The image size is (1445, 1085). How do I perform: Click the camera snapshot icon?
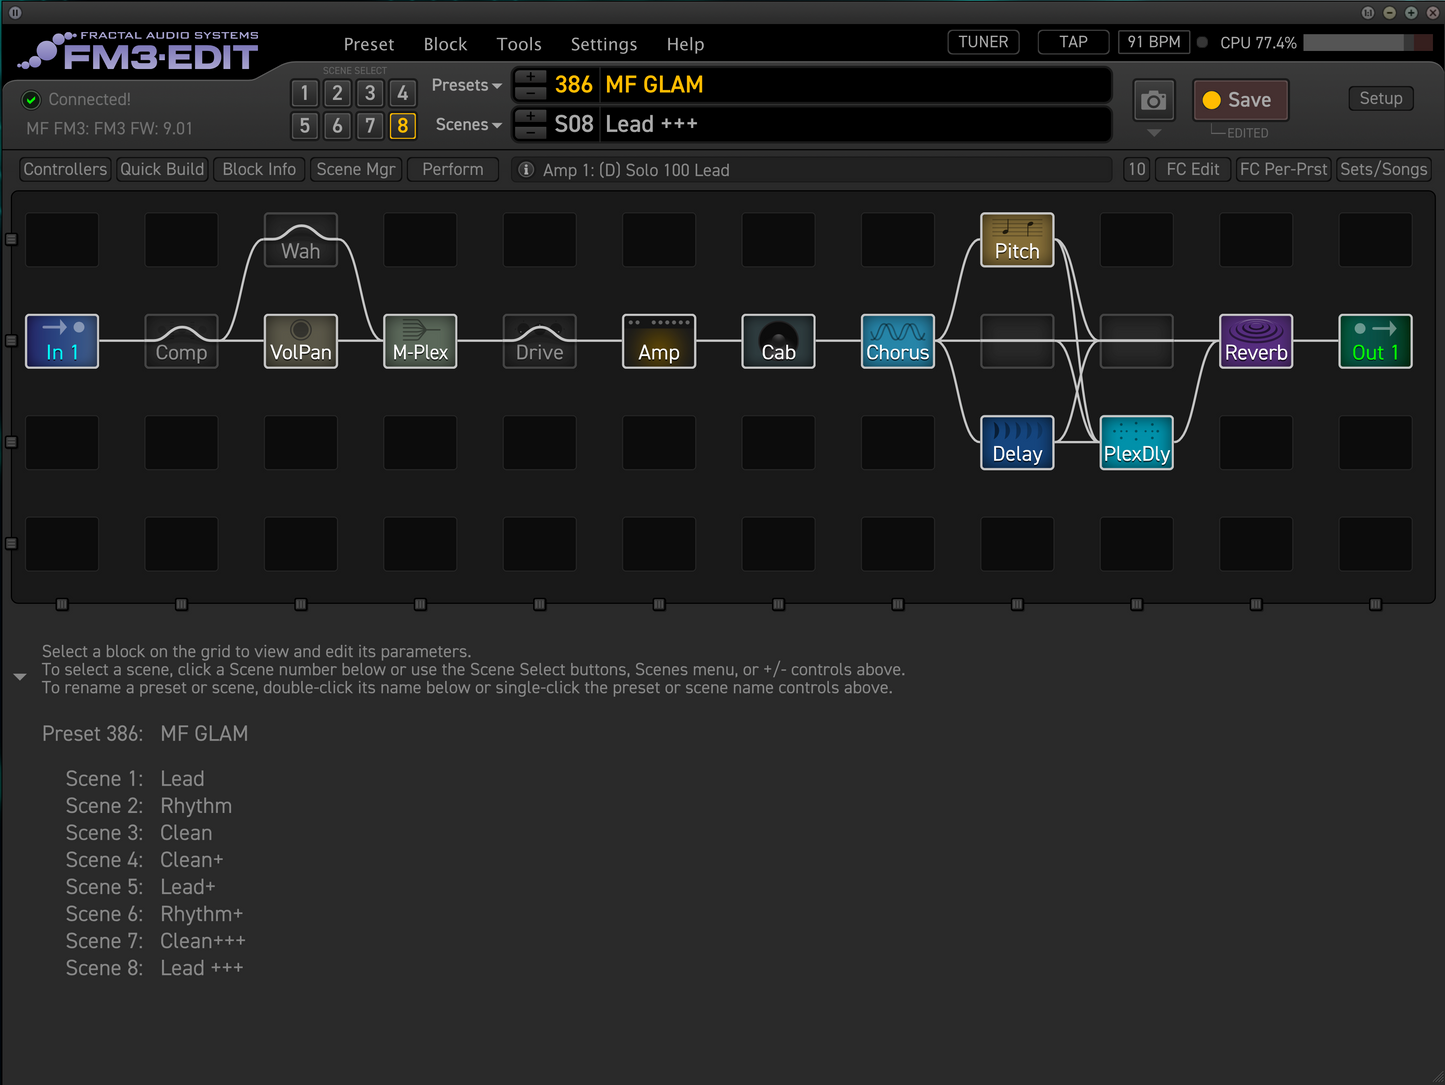[x=1154, y=101]
